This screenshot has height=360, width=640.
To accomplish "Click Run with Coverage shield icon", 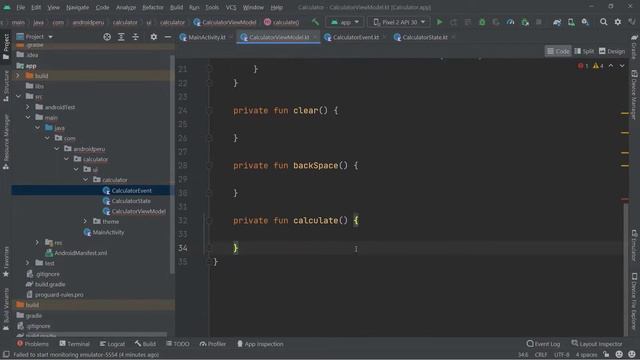I will (496, 22).
